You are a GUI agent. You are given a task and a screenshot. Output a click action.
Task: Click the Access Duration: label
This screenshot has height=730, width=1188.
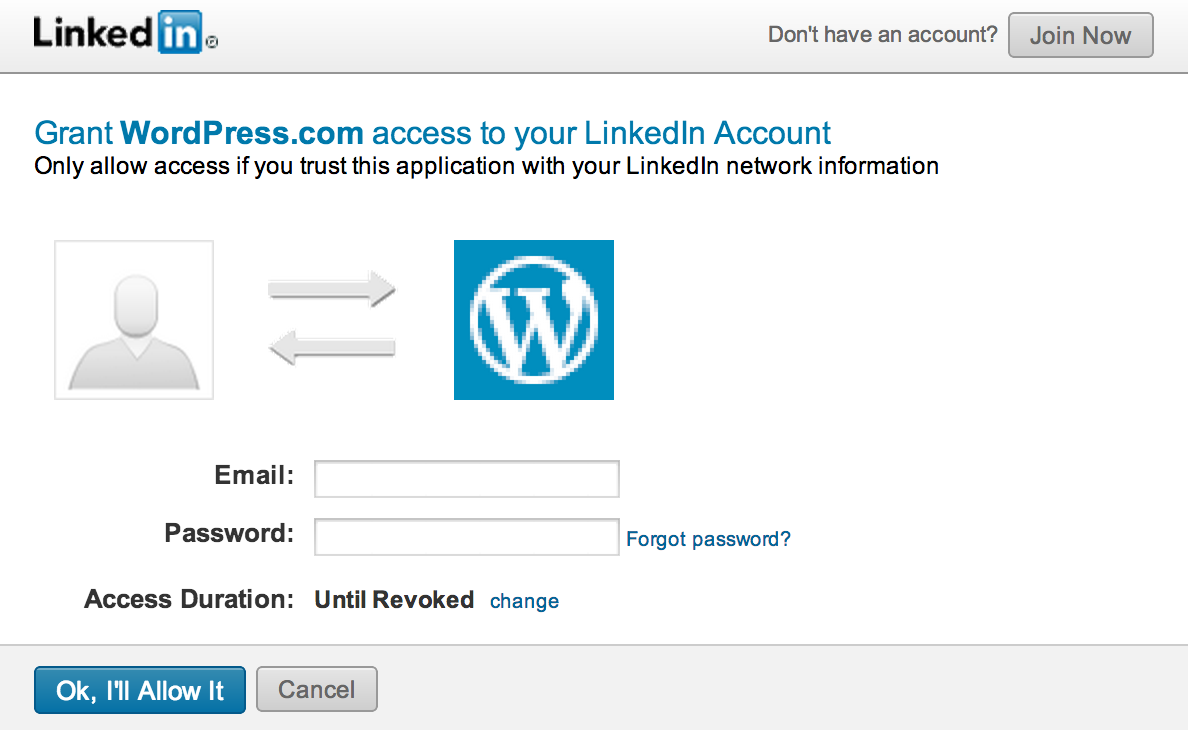[x=189, y=599]
